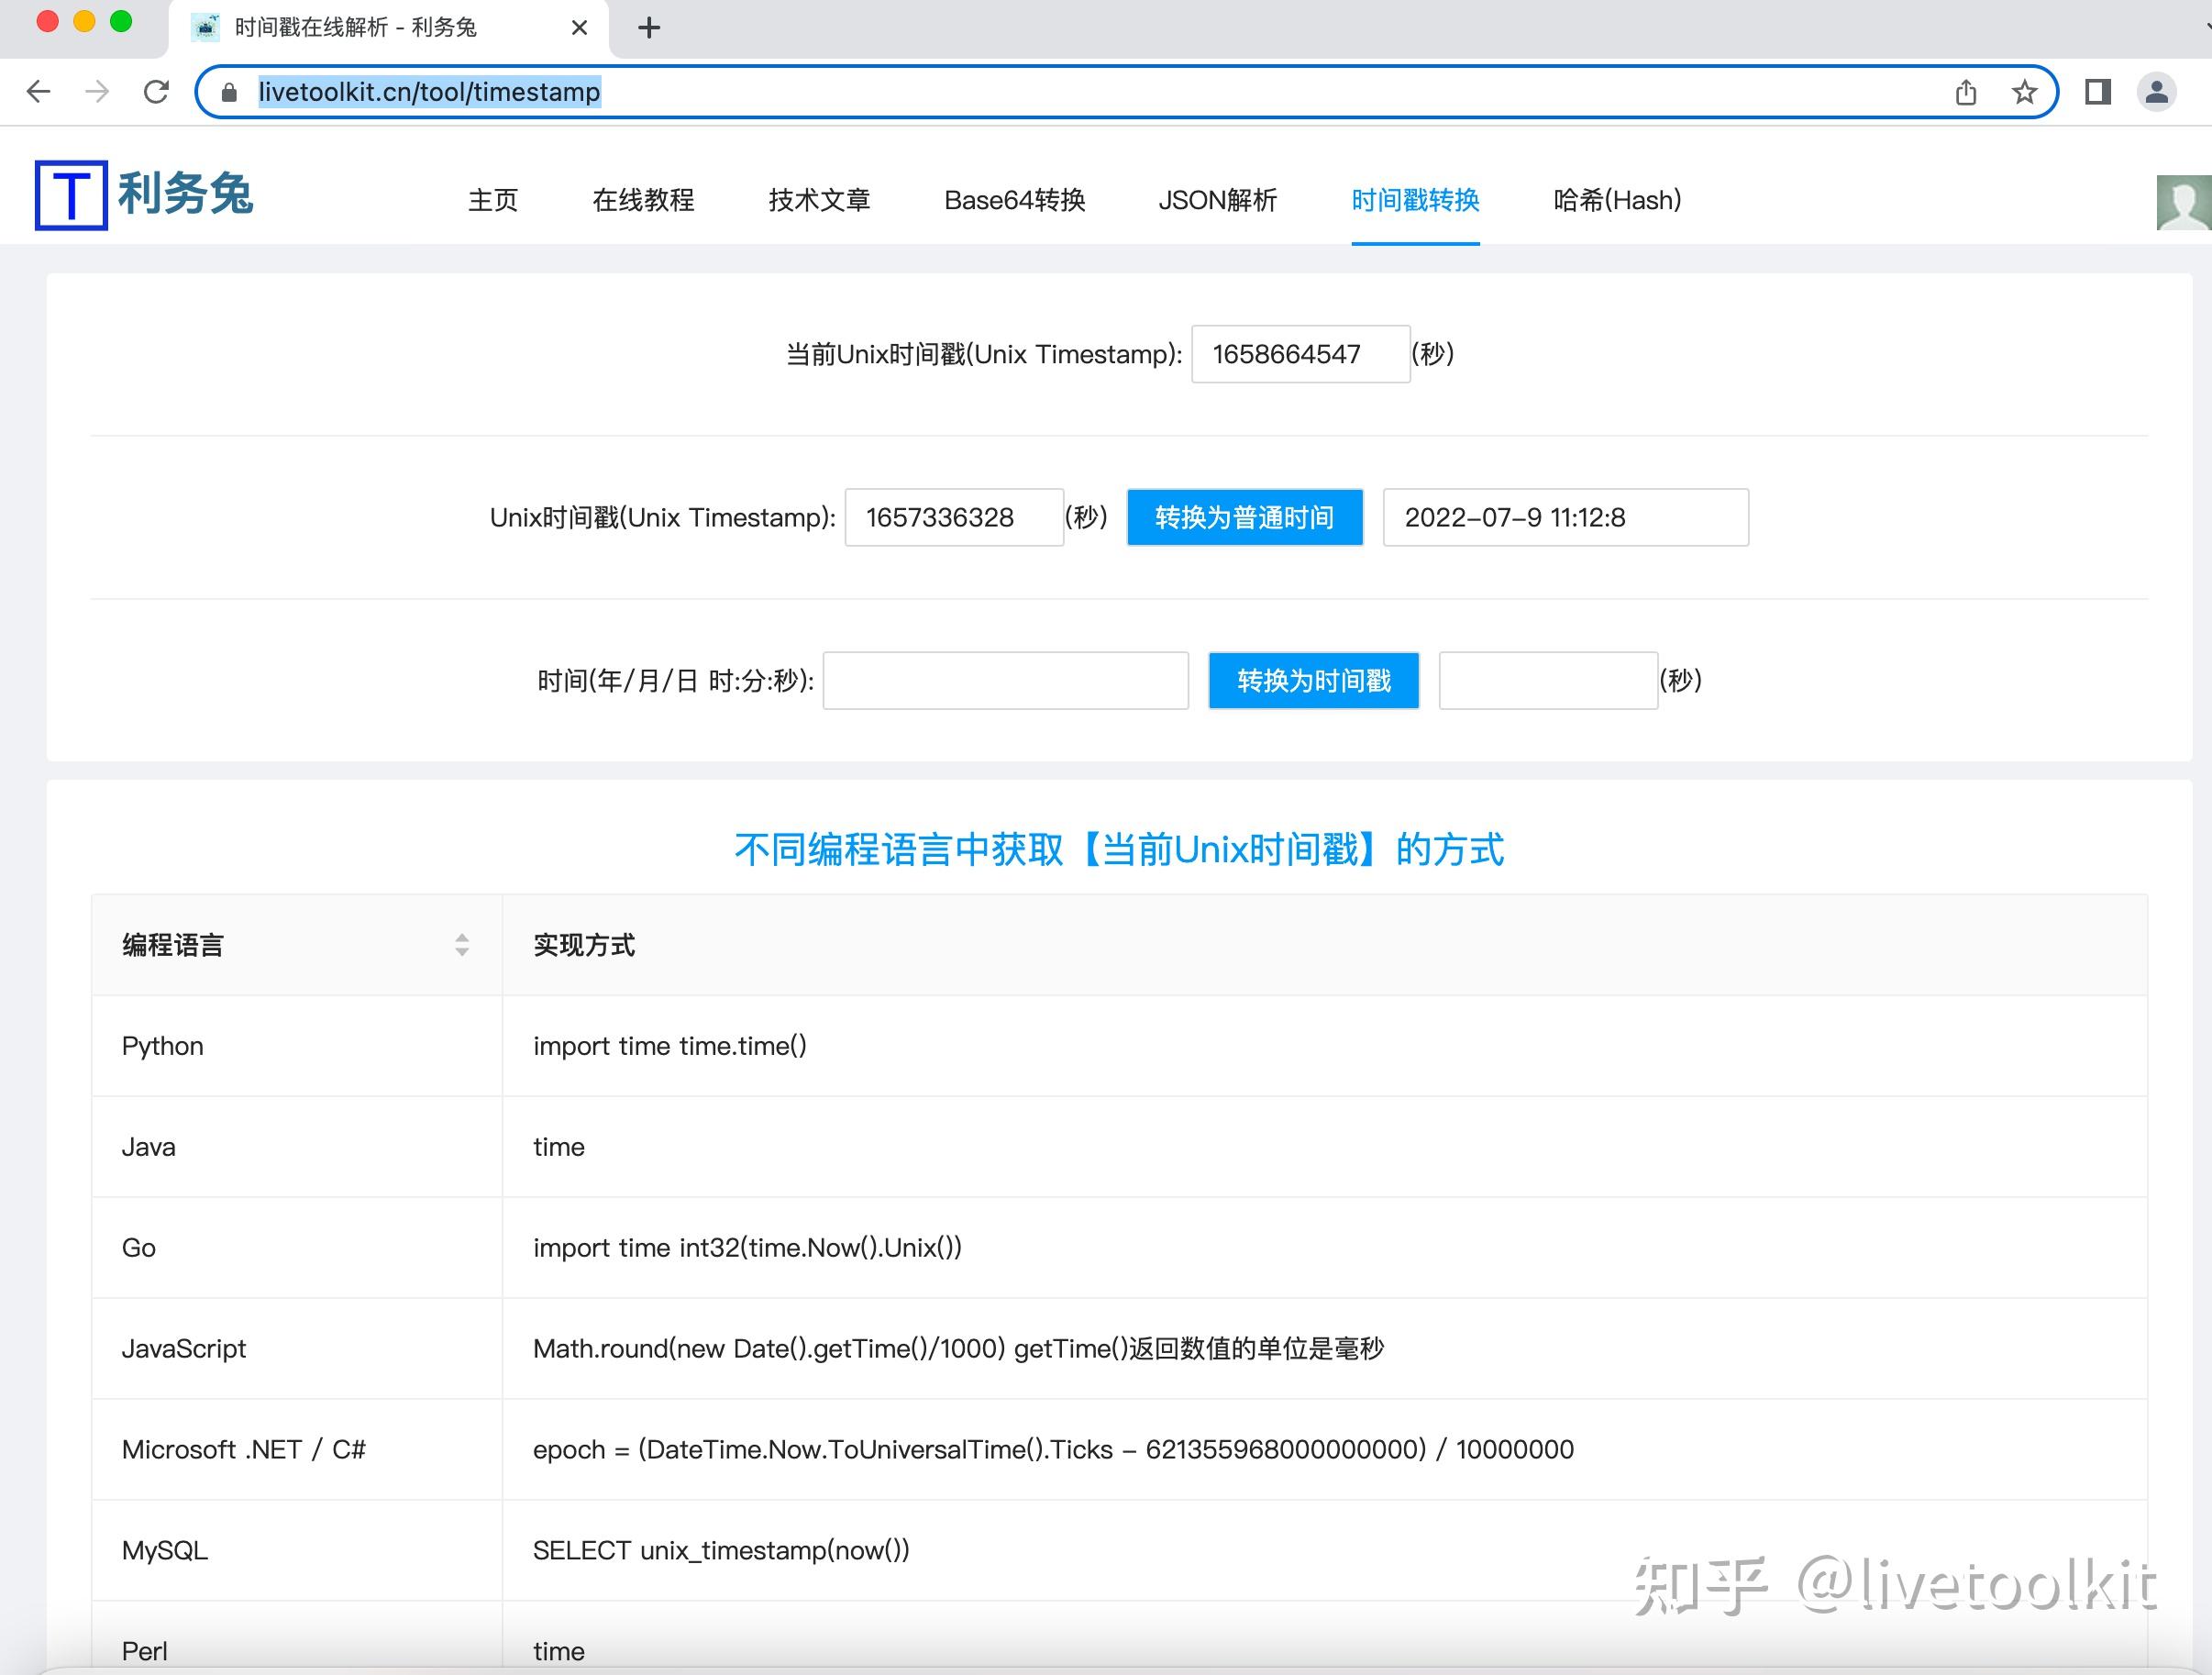Click 转换为时间戳 button
The height and width of the screenshot is (1675, 2212).
(1314, 681)
